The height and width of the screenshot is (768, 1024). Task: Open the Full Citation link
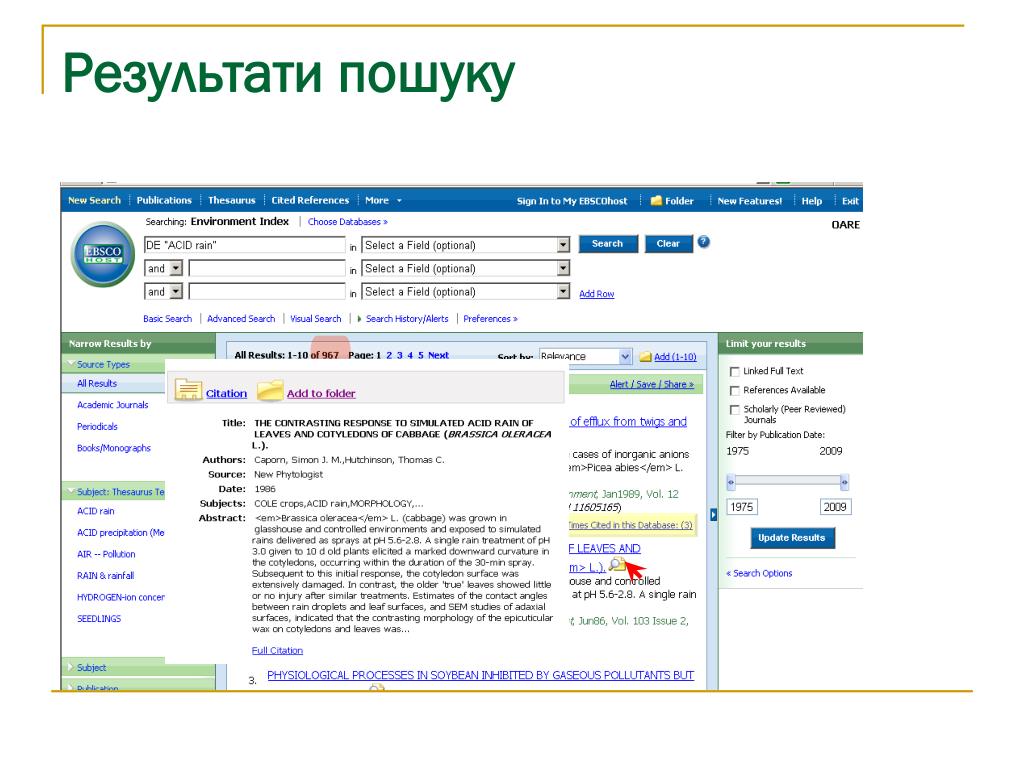click(x=277, y=650)
